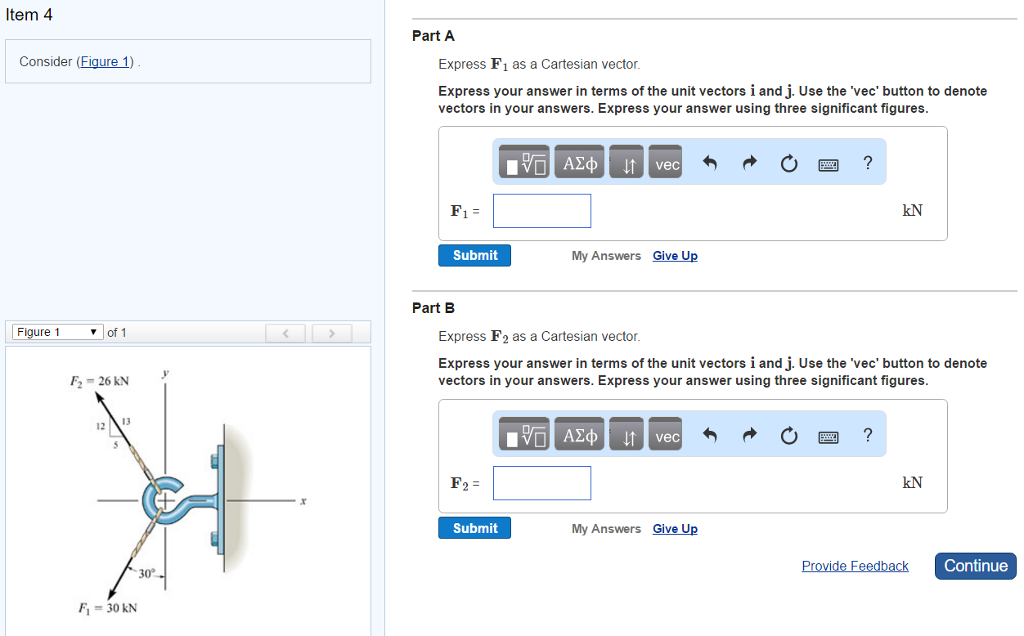Click subscript/superscript arrows button in Part A
The image size is (1024, 636).
[x=626, y=163]
